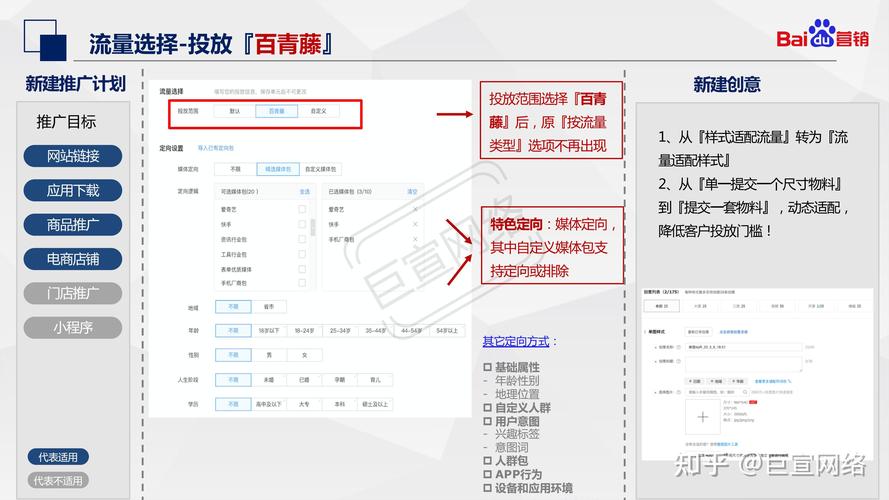Remove 手机厂商包 from selected media with X

tap(415, 239)
